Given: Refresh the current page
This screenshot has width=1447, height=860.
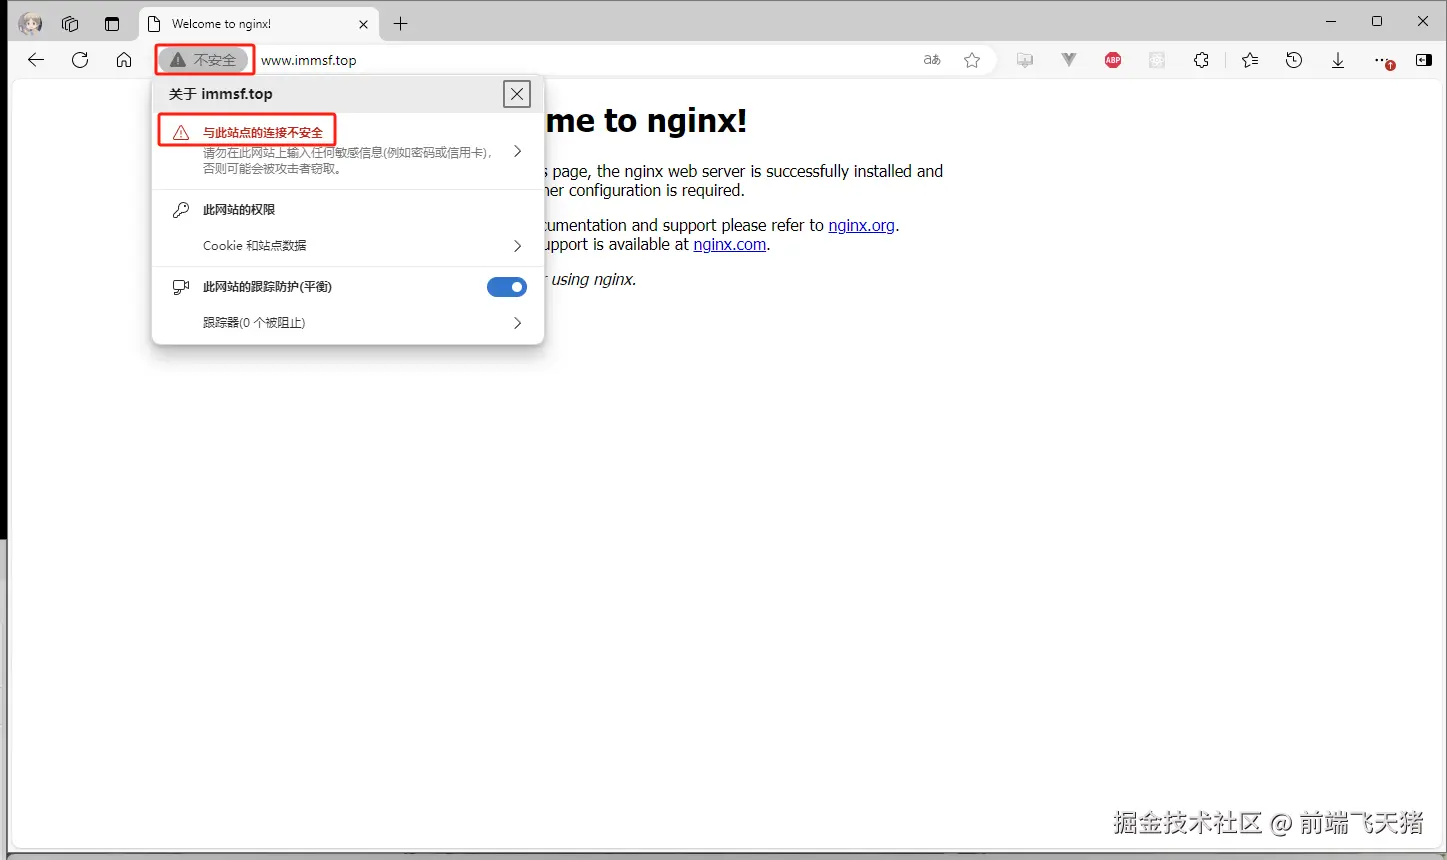Looking at the screenshot, I should tap(80, 60).
